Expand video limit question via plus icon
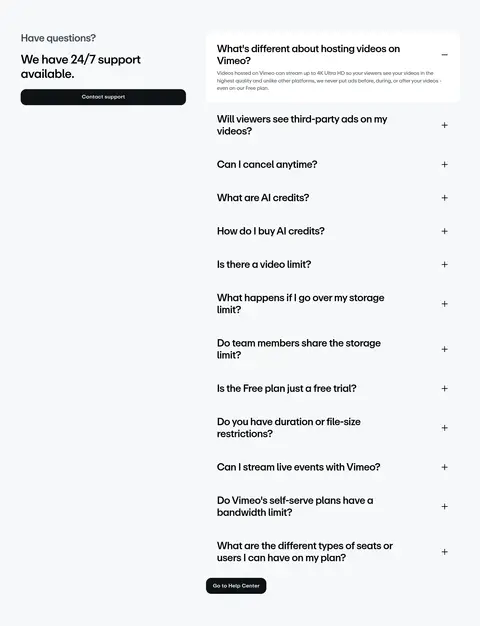Screen dimensions: 480x626 click(444, 265)
